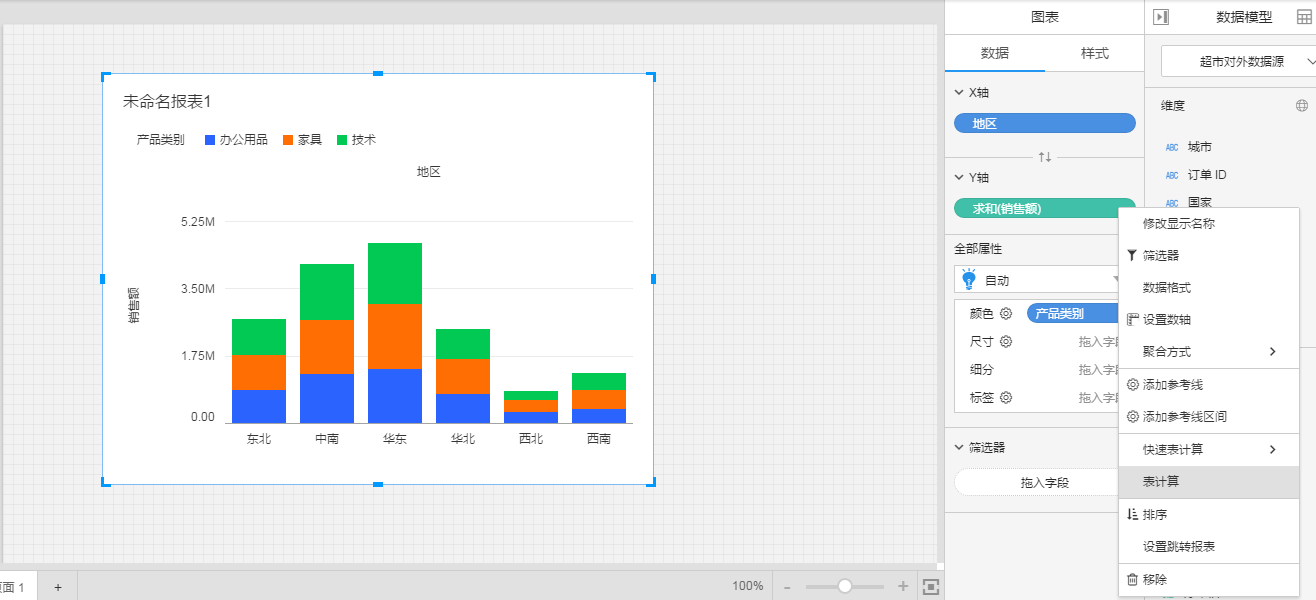Click the globe icon next to 维度

(1302, 105)
